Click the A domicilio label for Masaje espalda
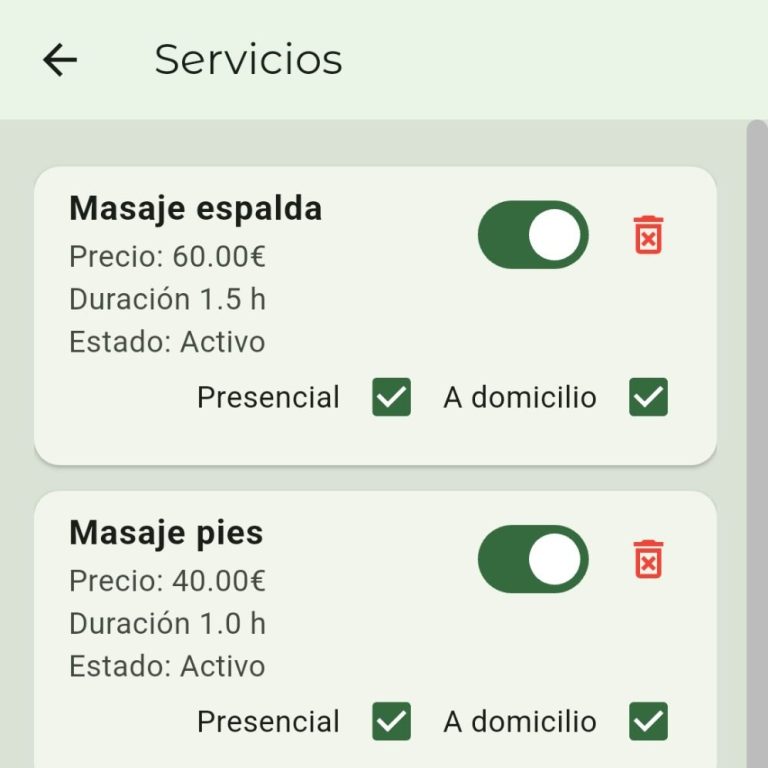 [519, 398]
